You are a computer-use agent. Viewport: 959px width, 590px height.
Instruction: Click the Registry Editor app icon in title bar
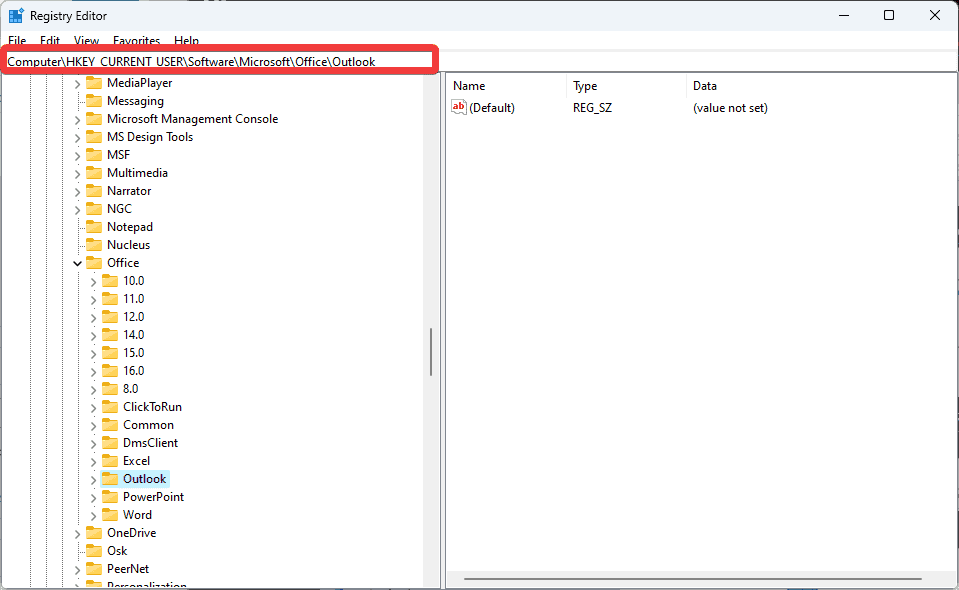pyautogui.click(x=16, y=15)
